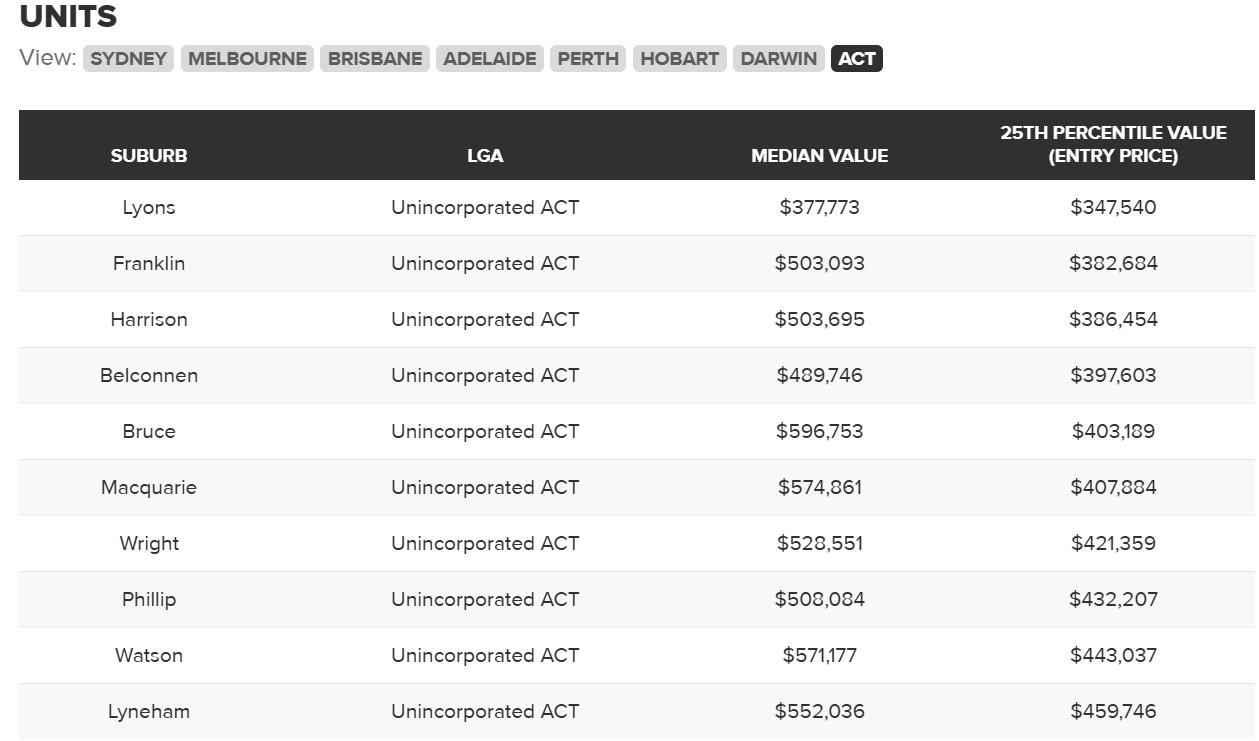Select Wright entry price $421,359
Screen dimensions: 1259x741
(1113, 543)
